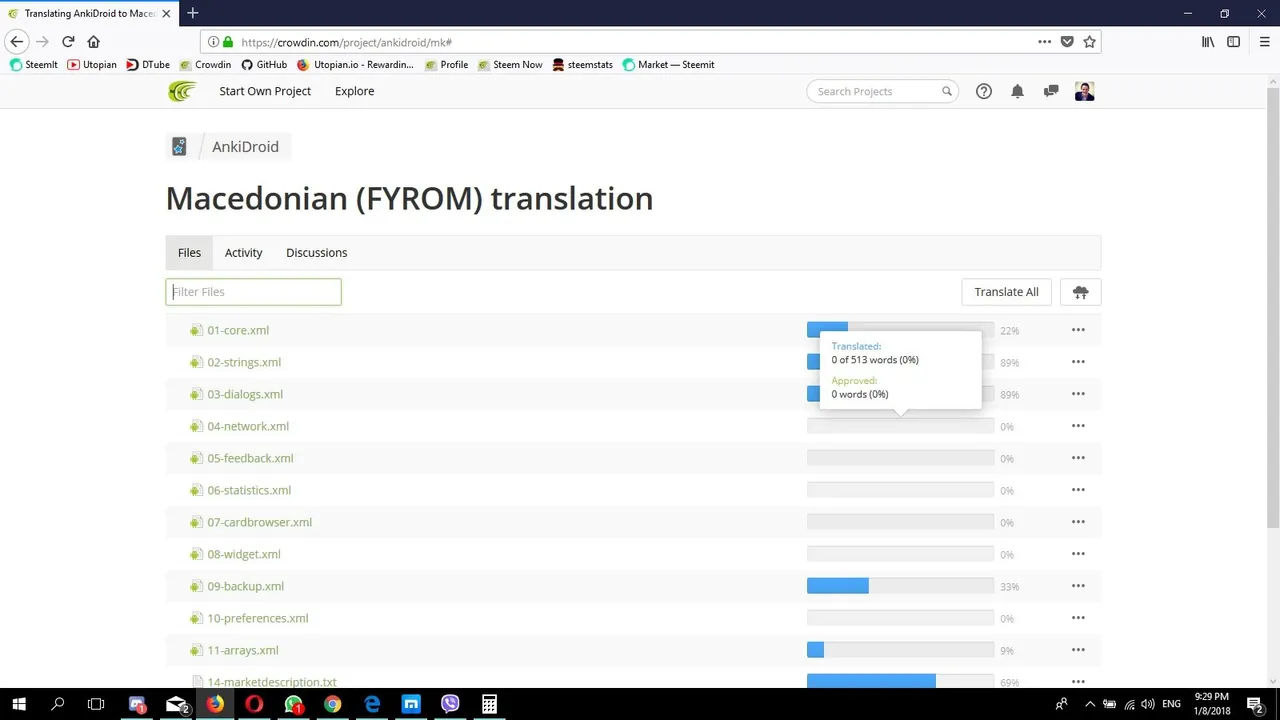Open options menu for 06-statistics.xml
The width and height of the screenshot is (1280, 720).
[1078, 490]
